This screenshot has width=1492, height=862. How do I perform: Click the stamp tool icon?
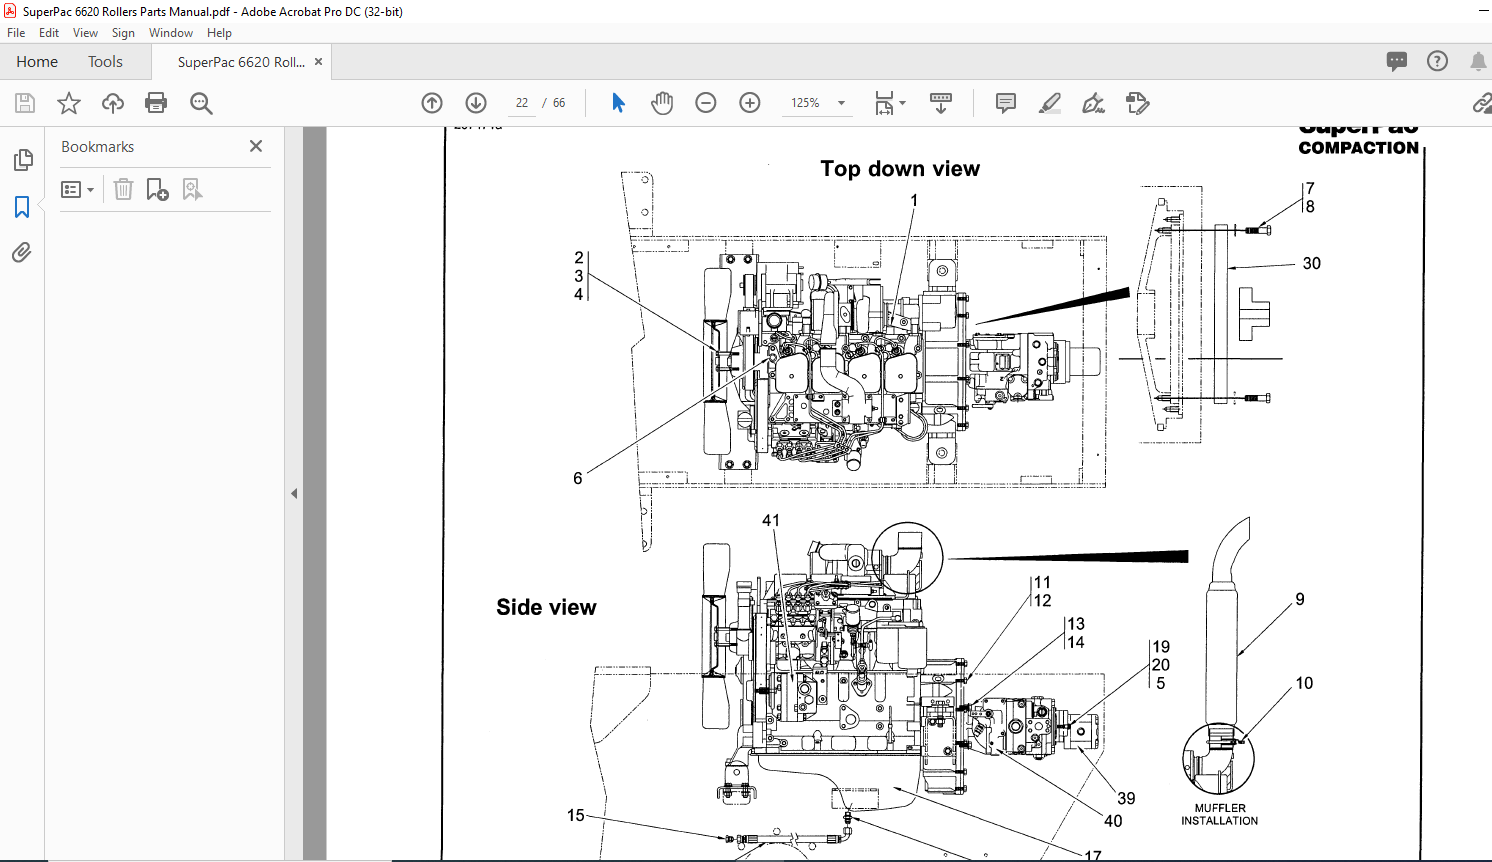tap(1138, 103)
